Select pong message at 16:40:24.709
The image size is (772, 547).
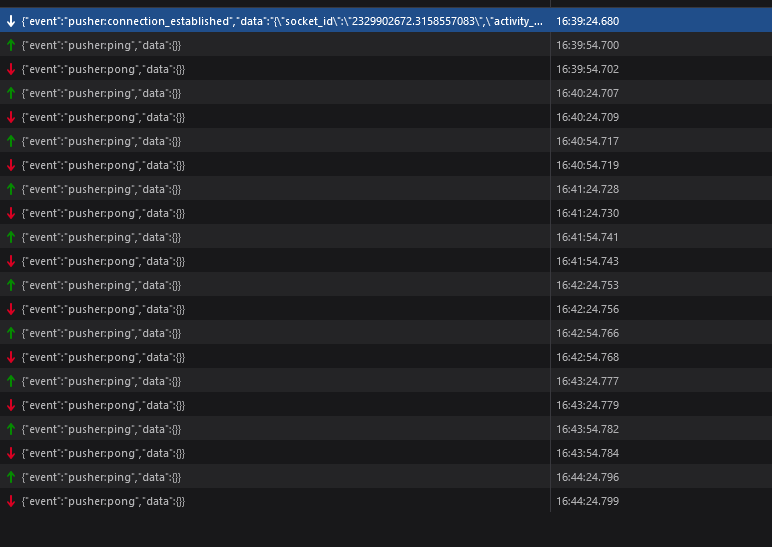coord(386,117)
